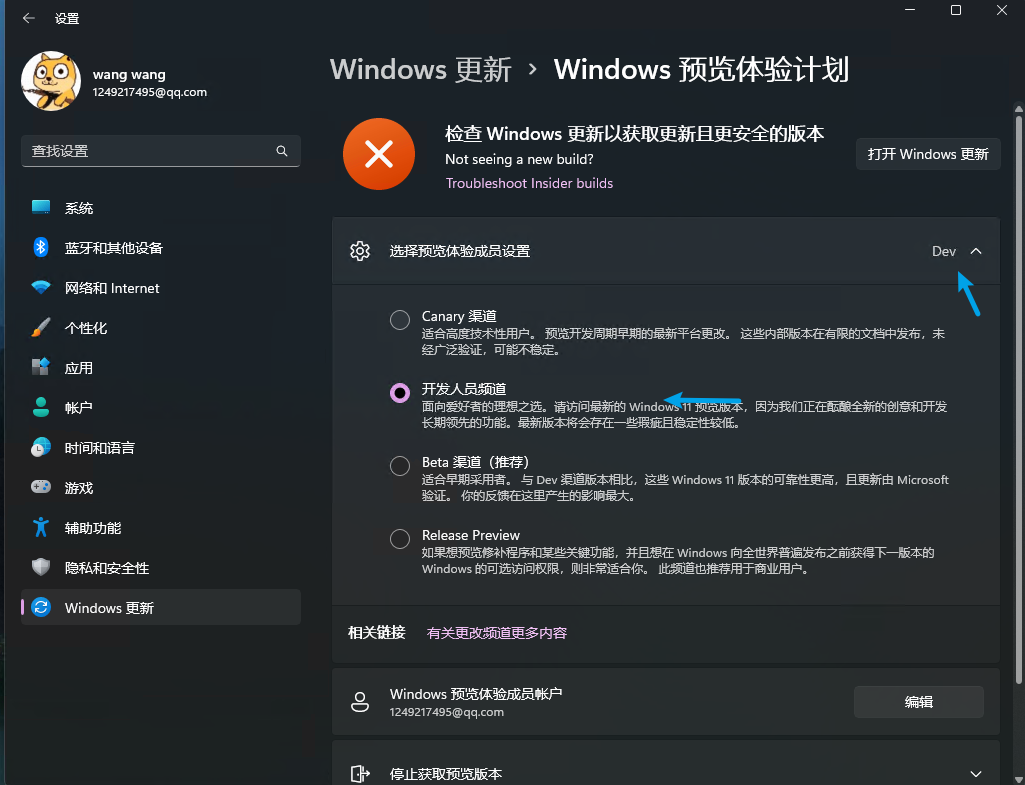Click the wang wang user name
This screenshot has height=785, width=1025.
[x=129, y=75]
